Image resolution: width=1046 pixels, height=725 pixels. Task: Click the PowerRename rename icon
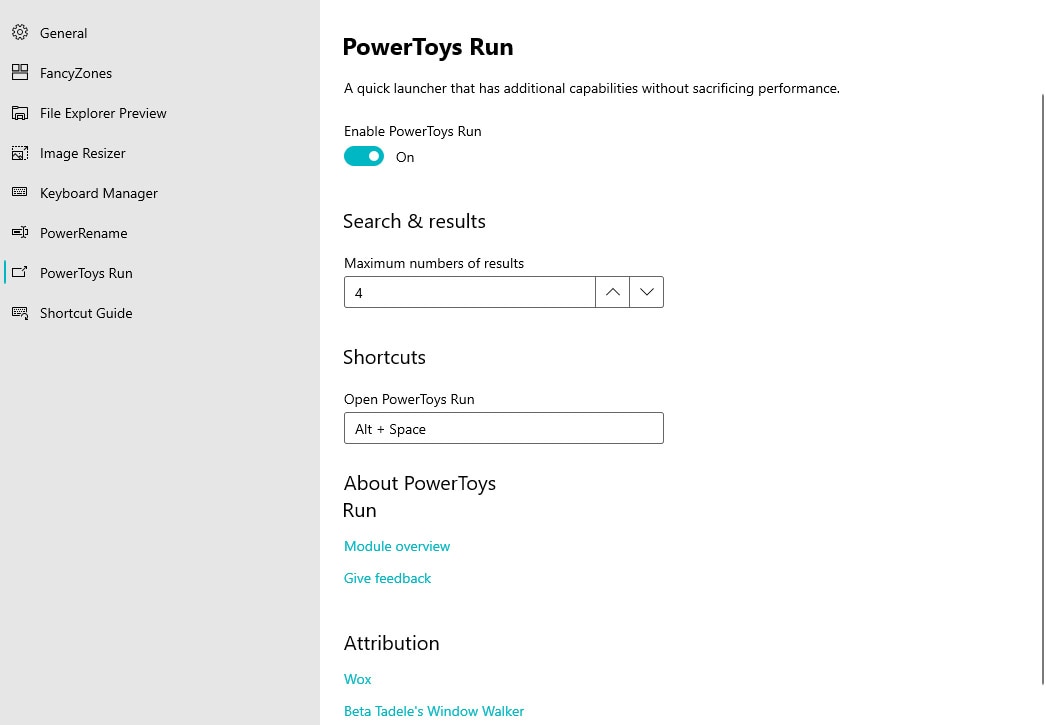click(19, 232)
